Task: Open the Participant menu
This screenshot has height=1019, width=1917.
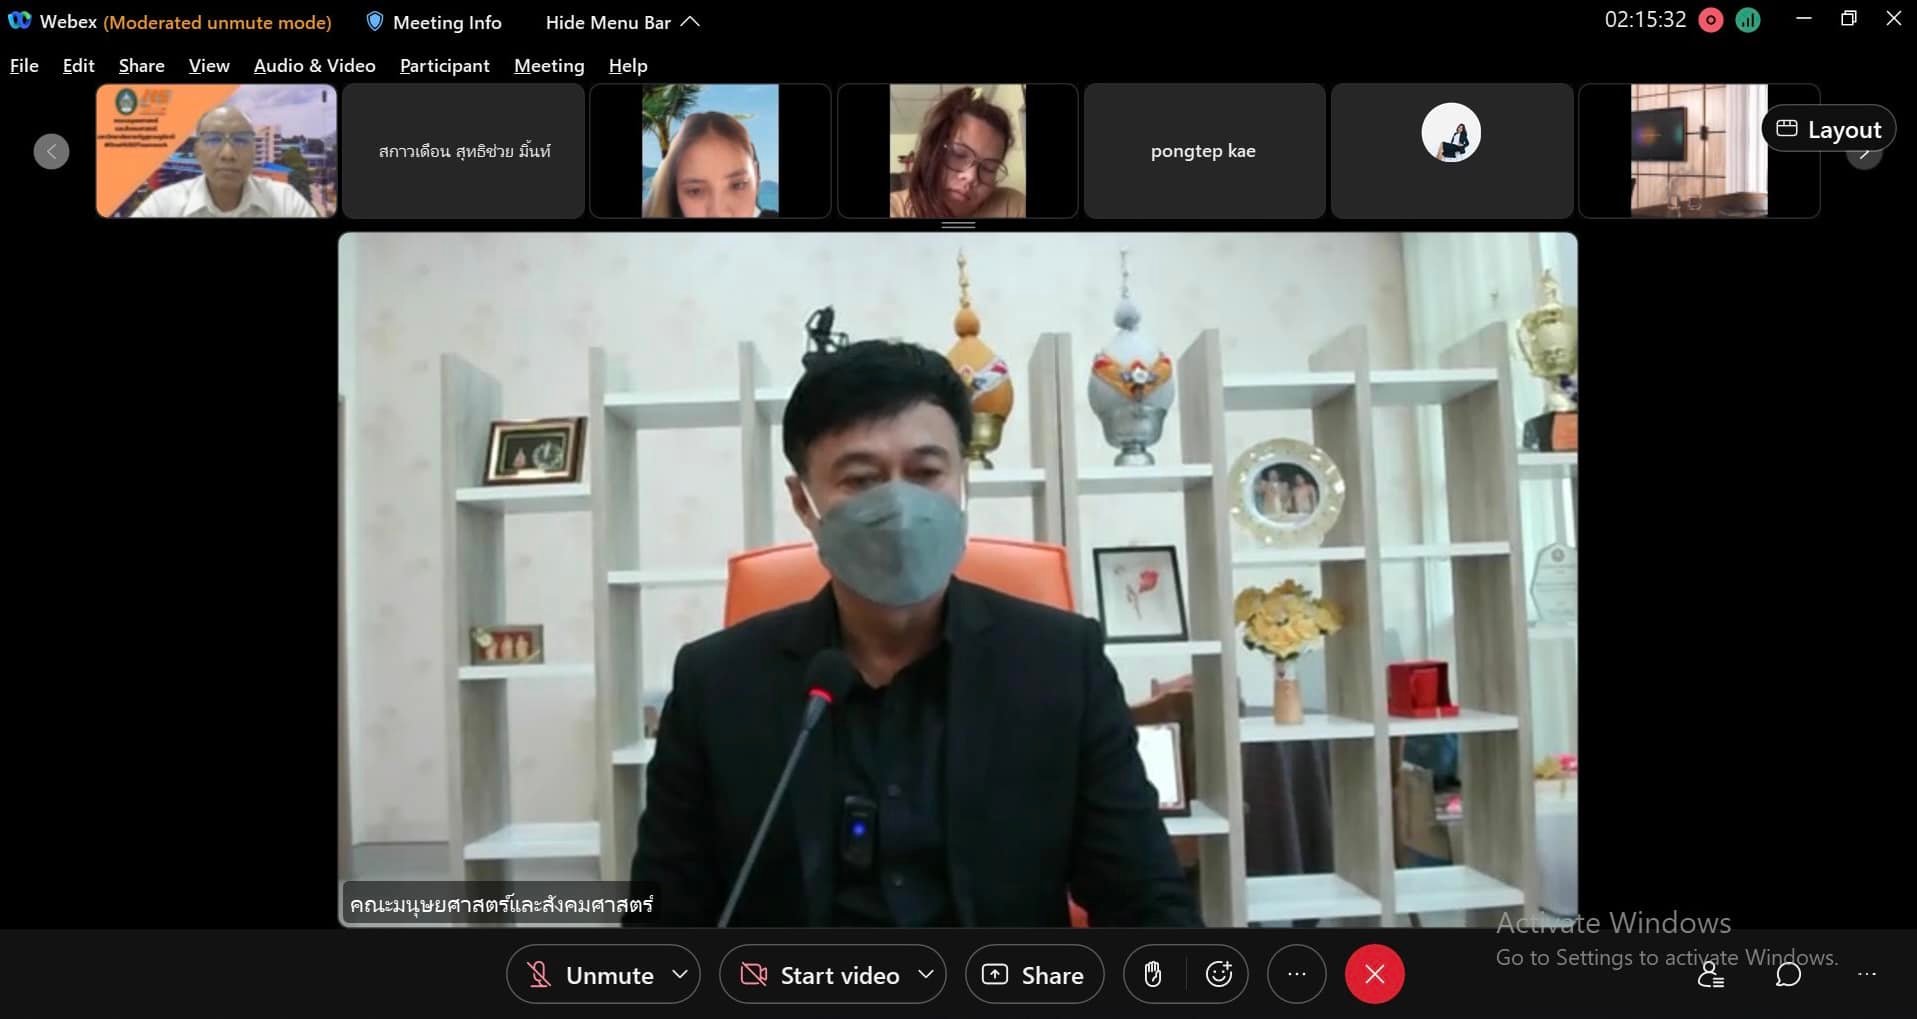Action: [444, 66]
